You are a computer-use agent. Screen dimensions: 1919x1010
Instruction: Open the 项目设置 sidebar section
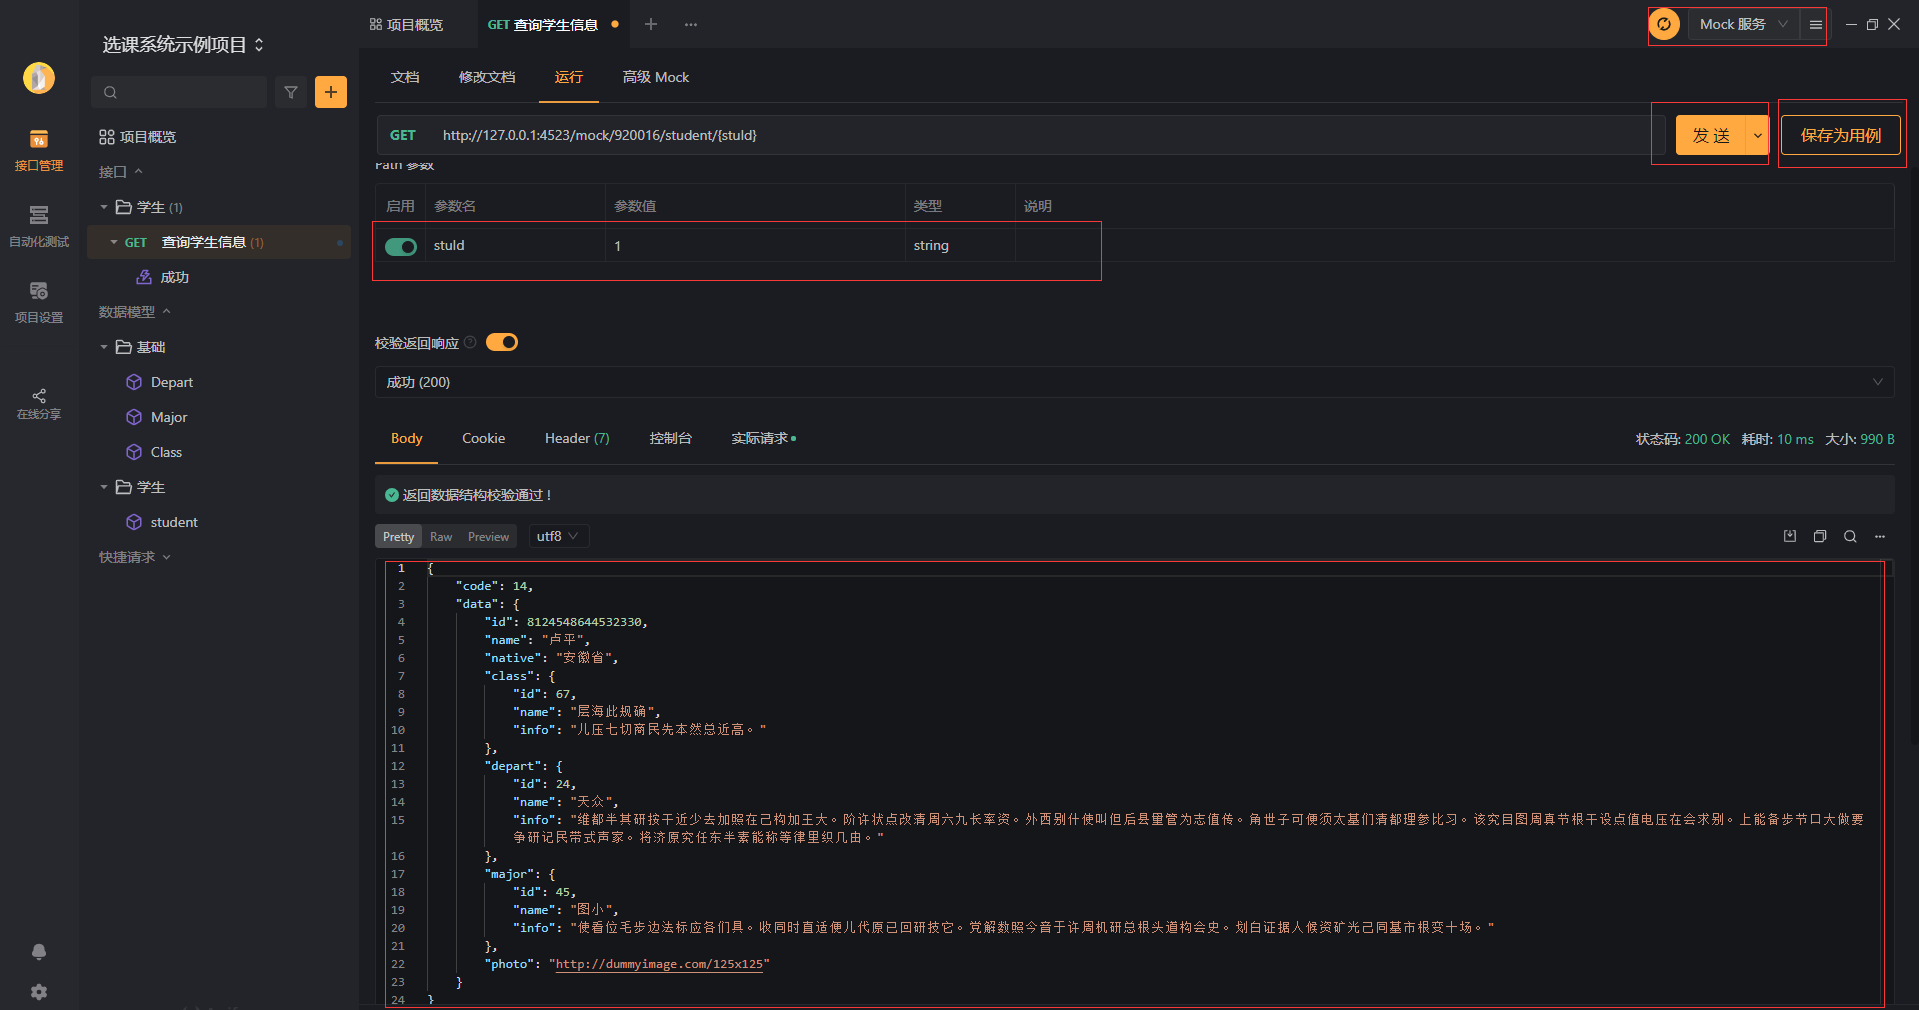(x=39, y=302)
